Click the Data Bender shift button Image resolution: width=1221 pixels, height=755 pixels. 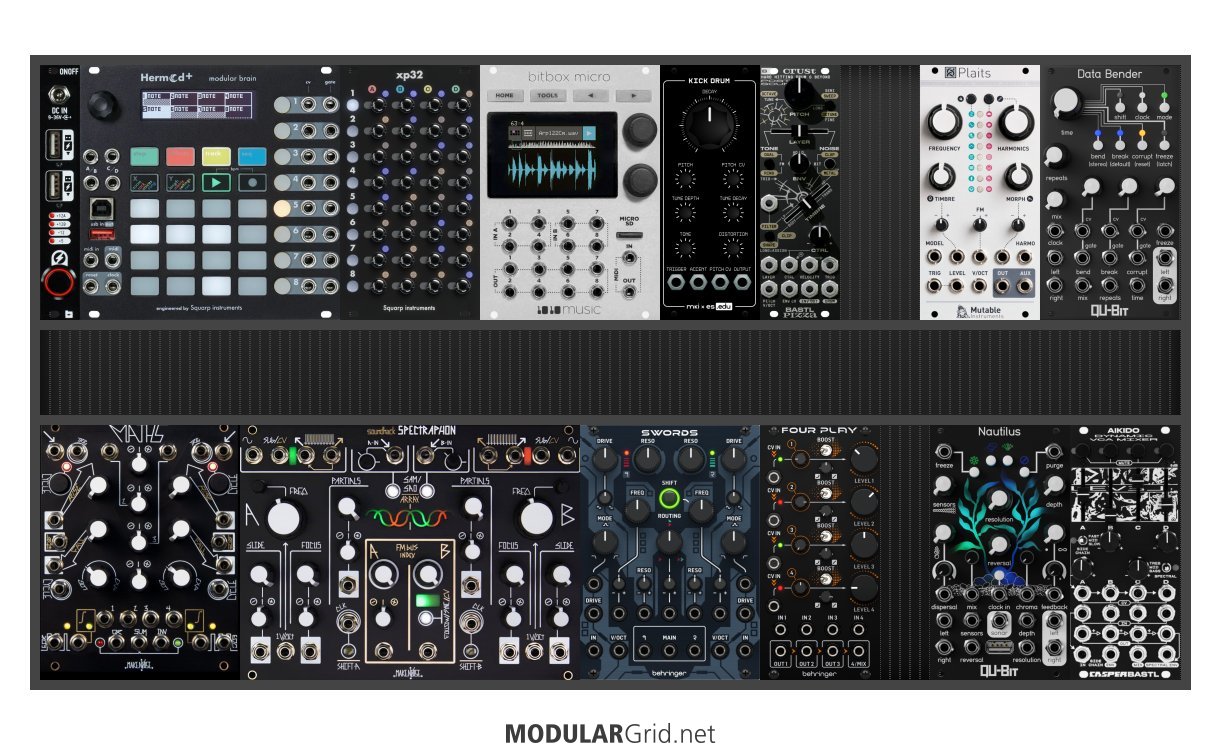[1120, 106]
